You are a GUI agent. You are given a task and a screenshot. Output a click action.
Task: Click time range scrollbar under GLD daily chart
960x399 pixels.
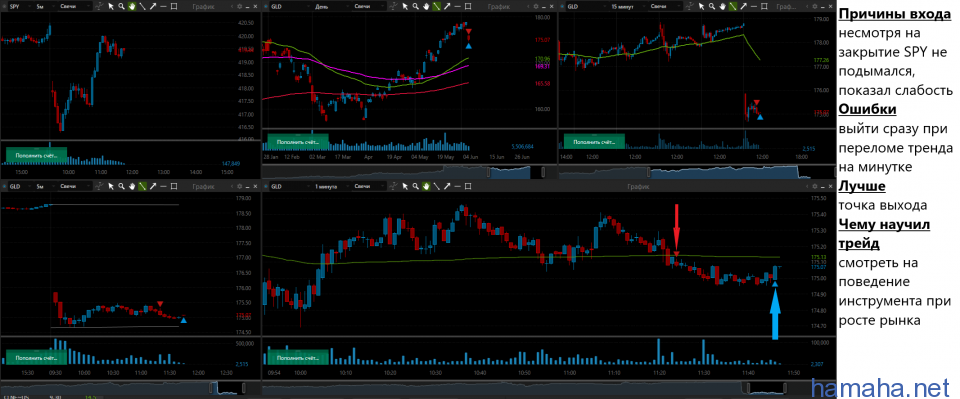410,172
